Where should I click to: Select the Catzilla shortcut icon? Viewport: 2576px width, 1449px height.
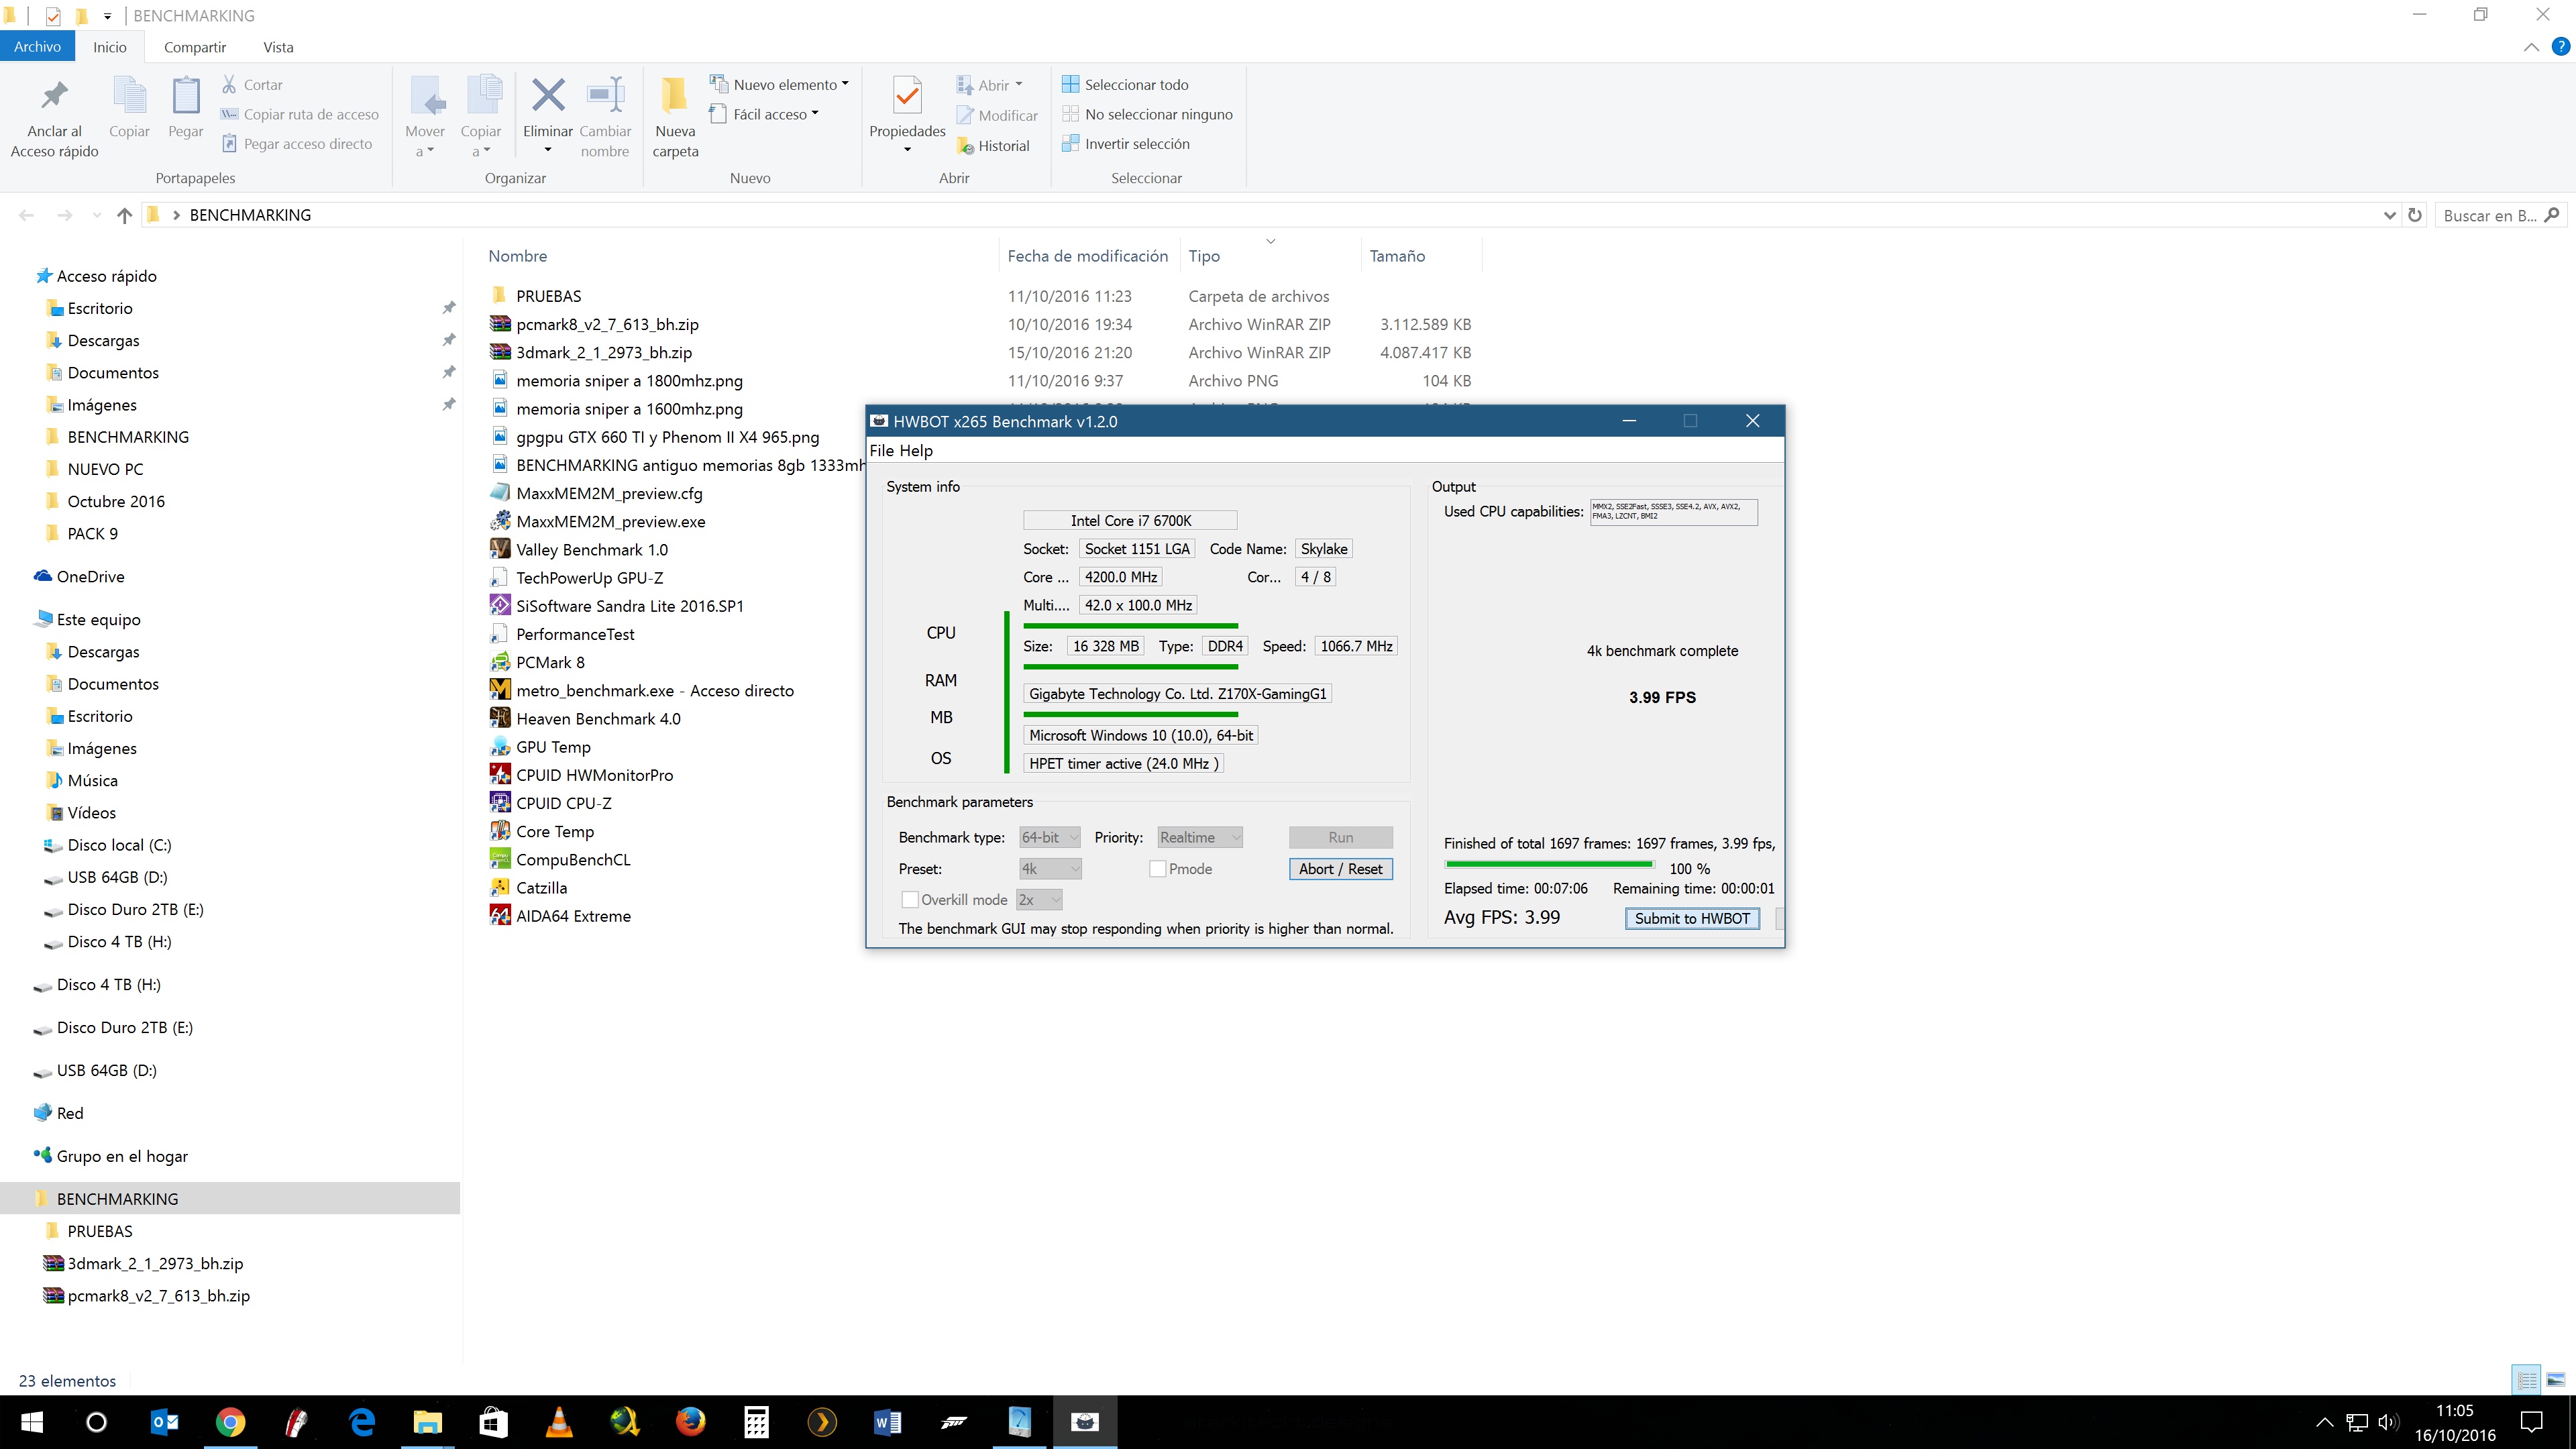(500, 888)
